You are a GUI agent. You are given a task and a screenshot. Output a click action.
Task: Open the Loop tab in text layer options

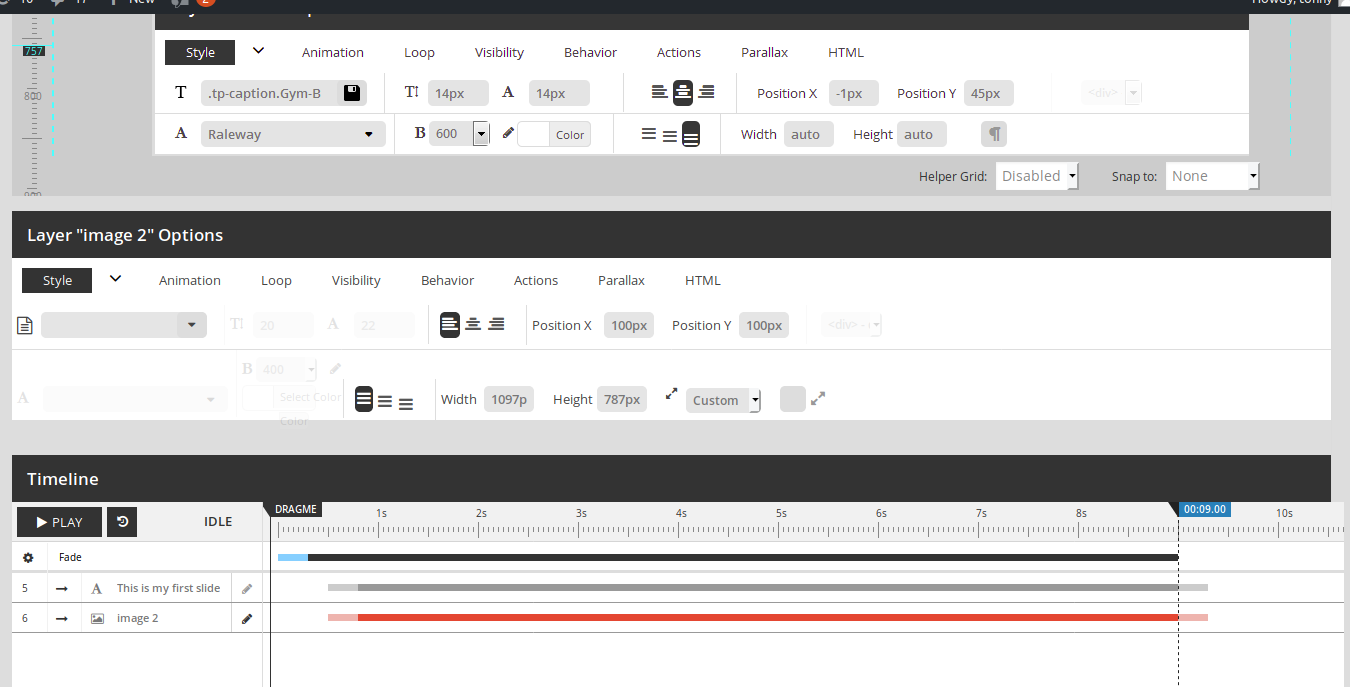pos(419,53)
